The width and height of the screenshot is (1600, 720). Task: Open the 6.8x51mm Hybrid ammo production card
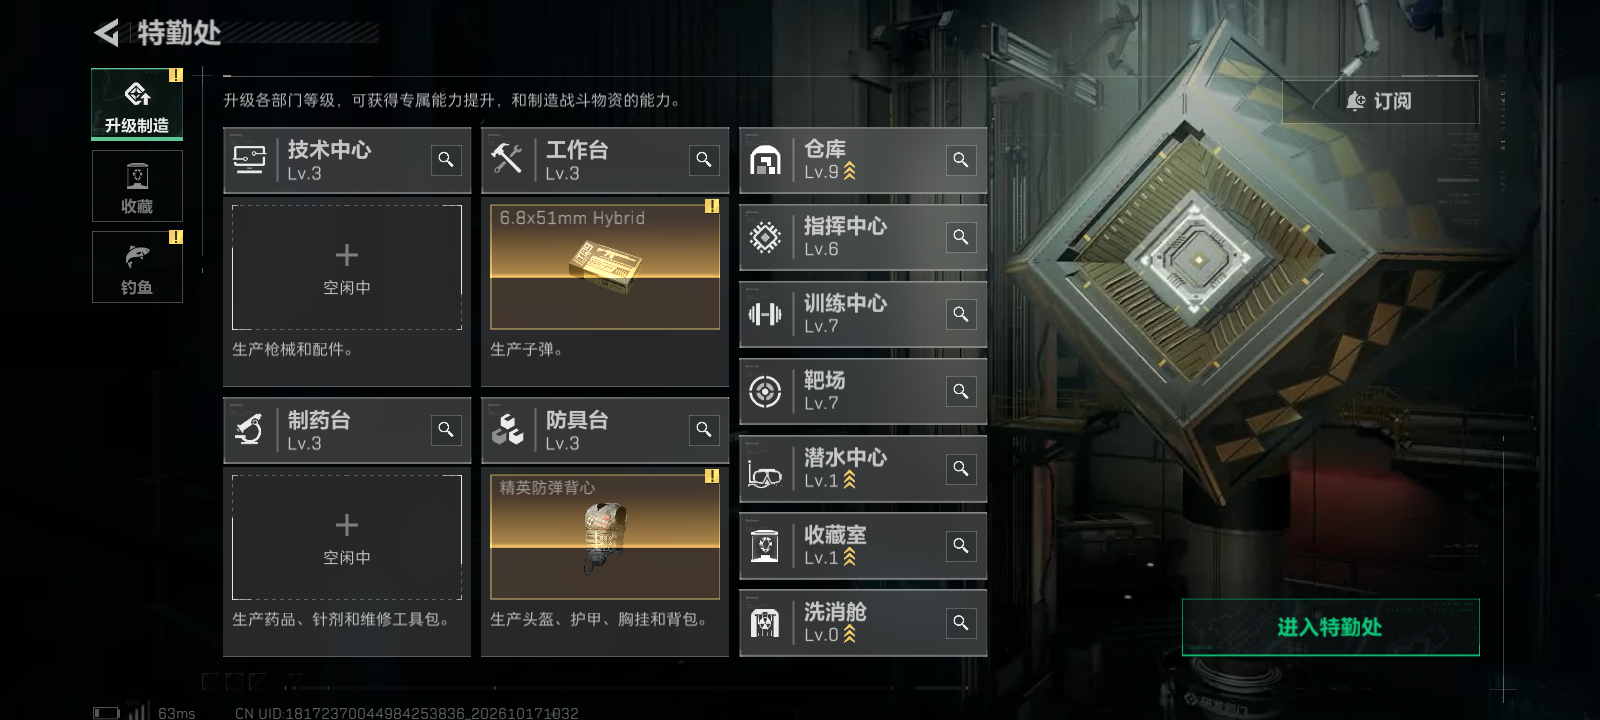[605, 267]
